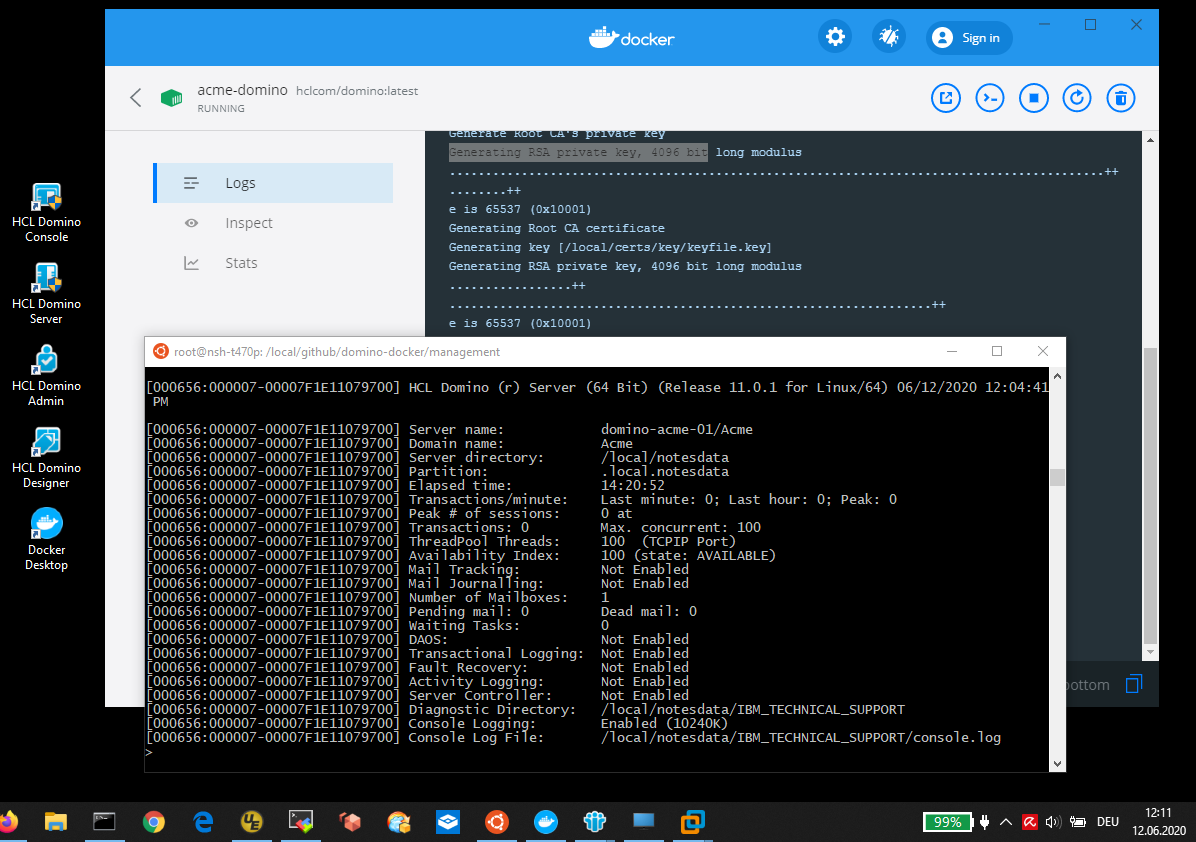
Task: Click the Sign in button
Action: point(968,38)
